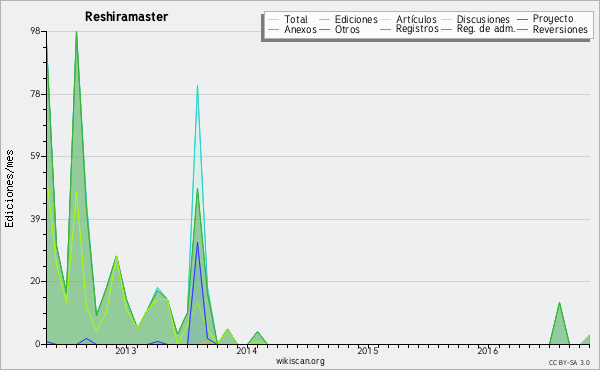Click the CC BY-SA 3.0 license text
600x370 pixels.
pos(569,363)
